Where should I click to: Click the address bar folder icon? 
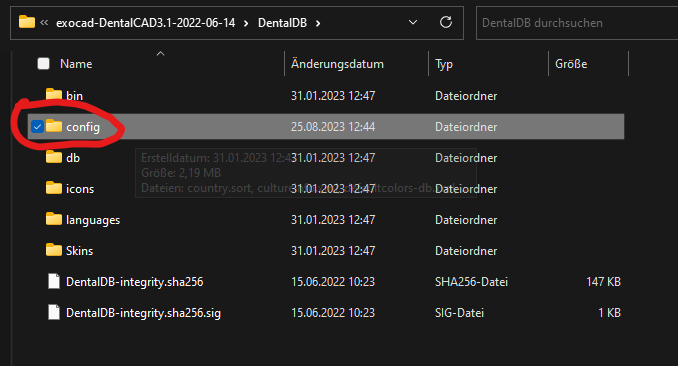click(27, 22)
